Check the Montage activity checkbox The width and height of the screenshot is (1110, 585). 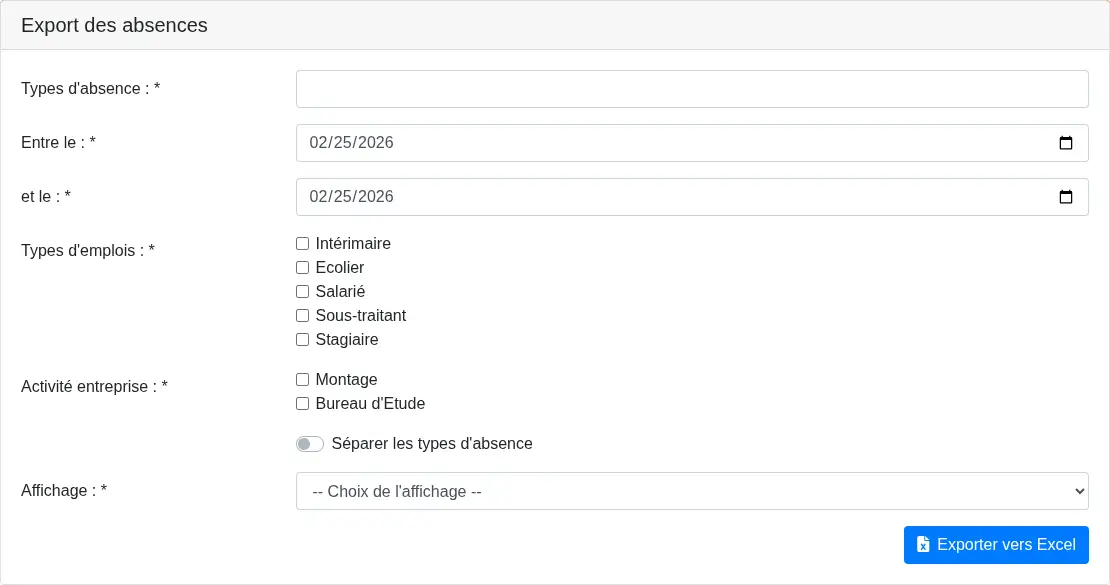click(302, 379)
